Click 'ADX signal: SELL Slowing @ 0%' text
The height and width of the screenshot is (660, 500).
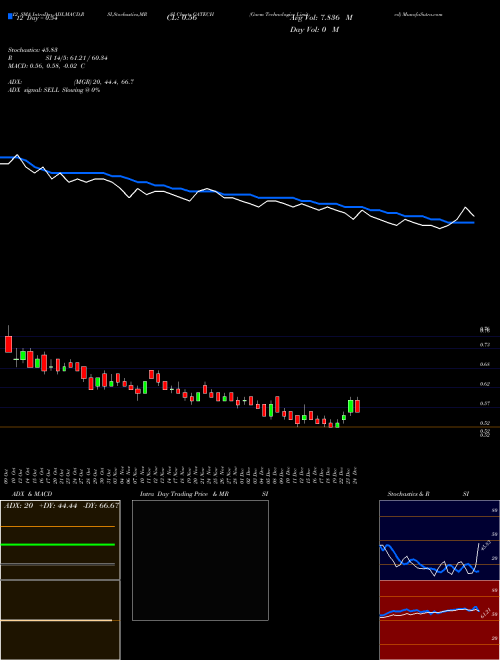54,90
